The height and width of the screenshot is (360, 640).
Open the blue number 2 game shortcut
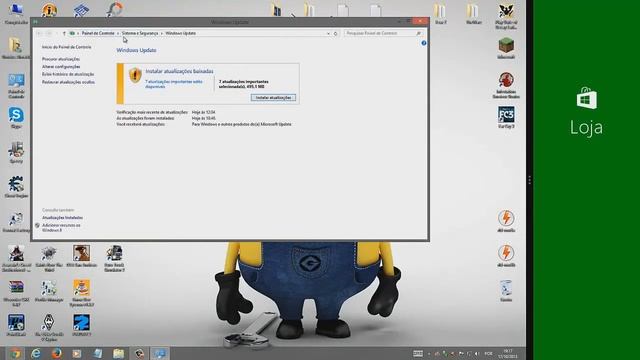click(81, 325)
